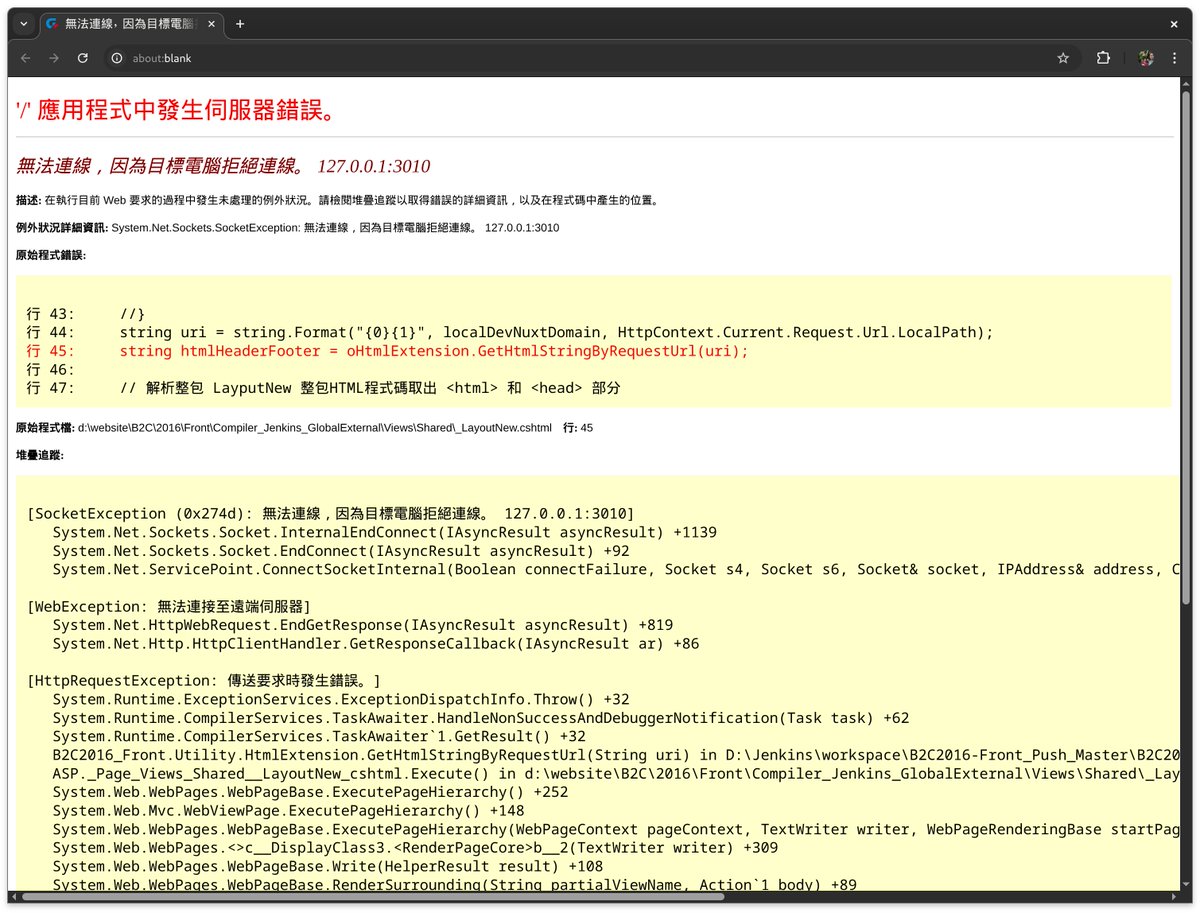Go back to previous page
The image size is (1200, 913).
pyautogui.click(x=26, y=58)
